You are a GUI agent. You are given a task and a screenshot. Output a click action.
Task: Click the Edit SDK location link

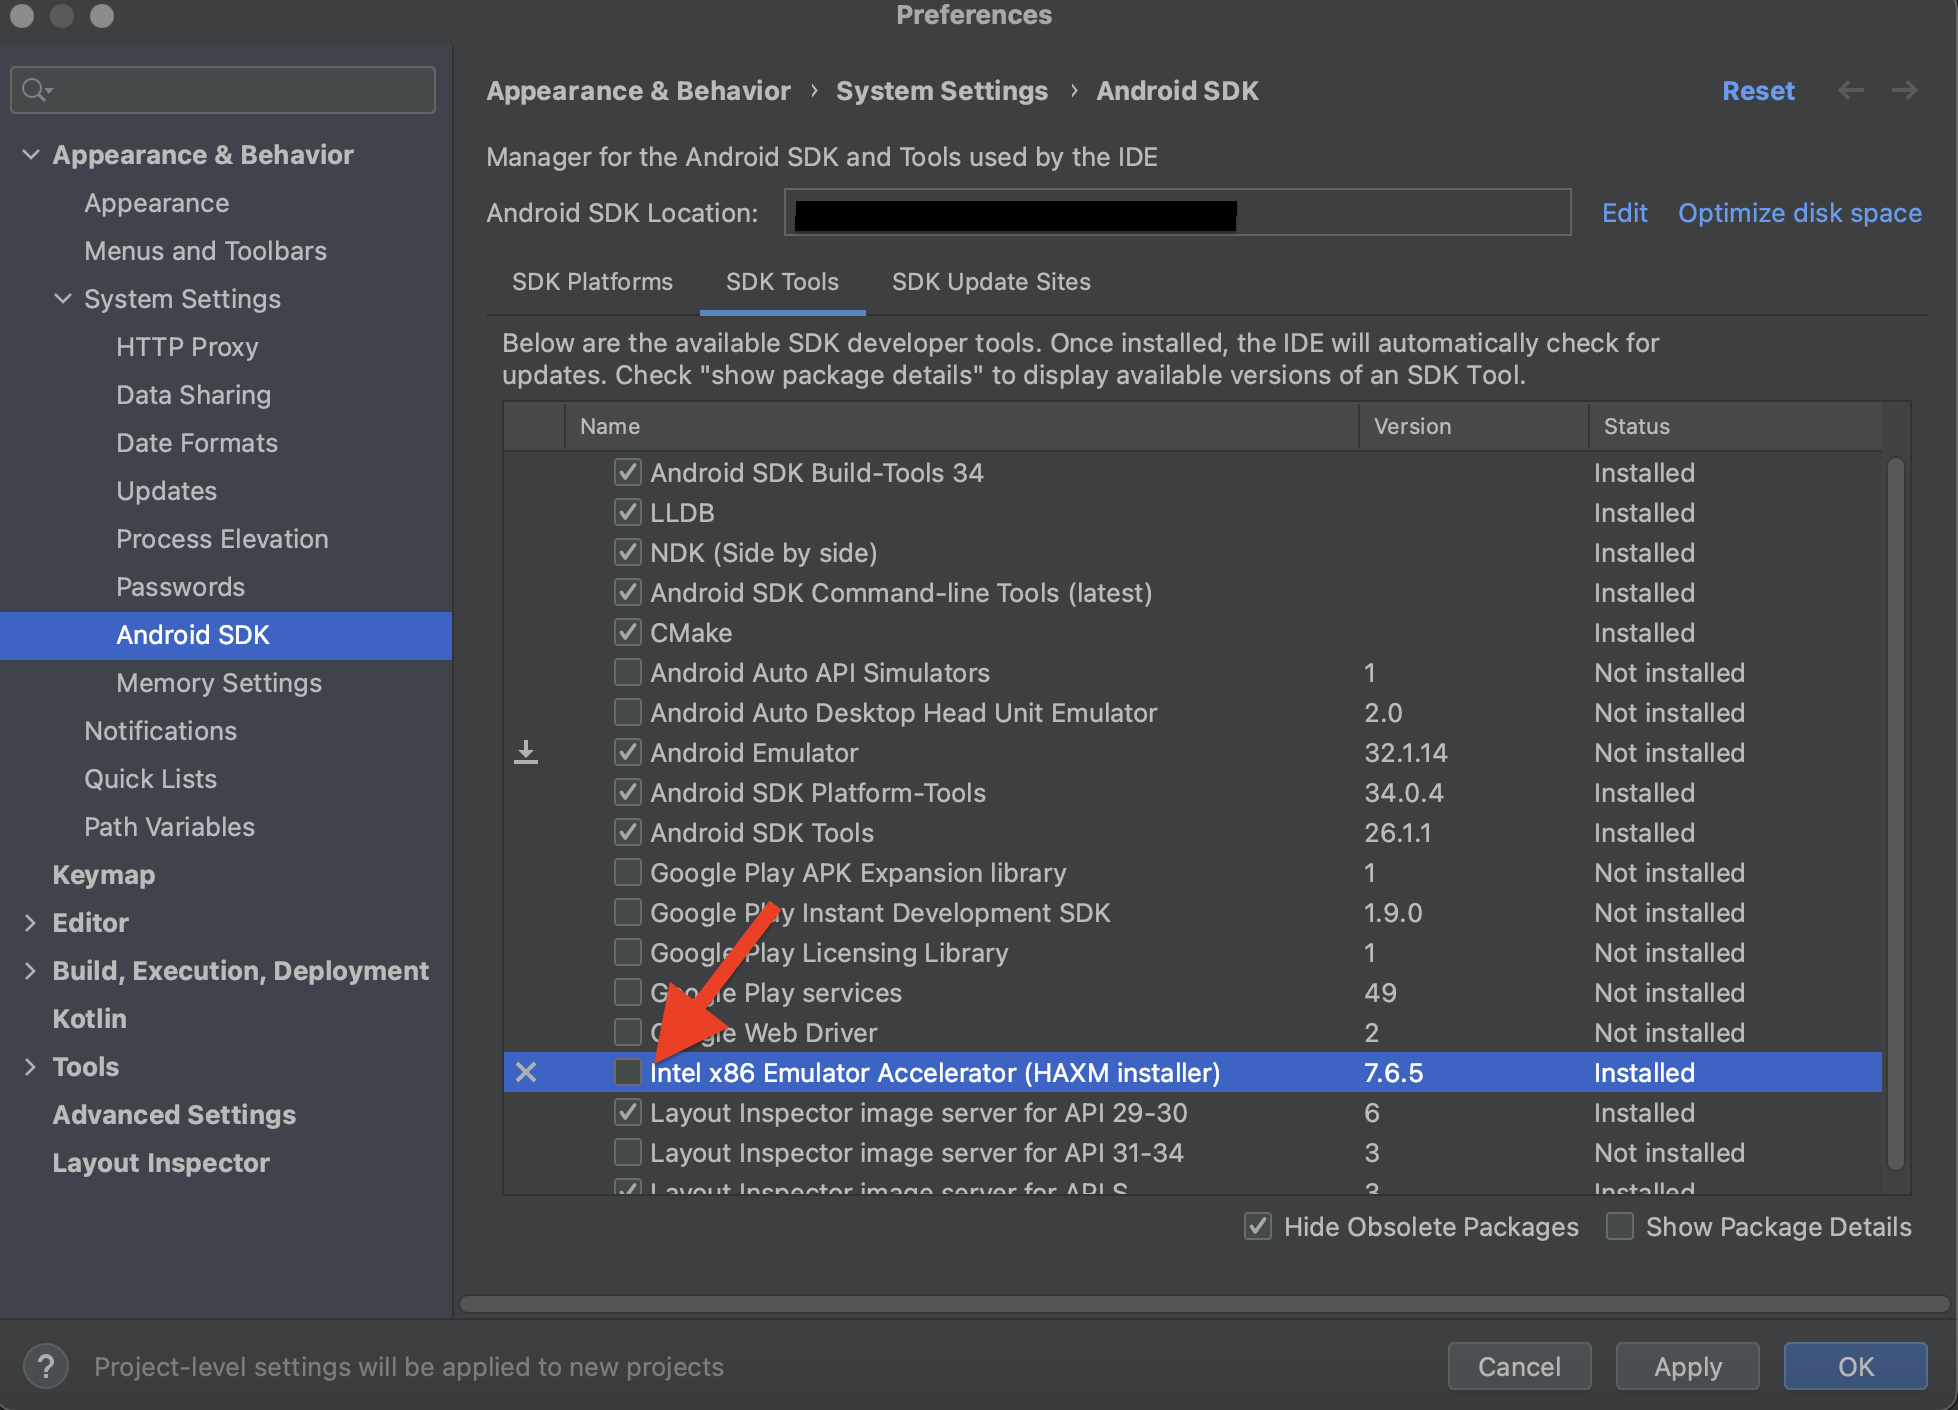[1625, 213]
